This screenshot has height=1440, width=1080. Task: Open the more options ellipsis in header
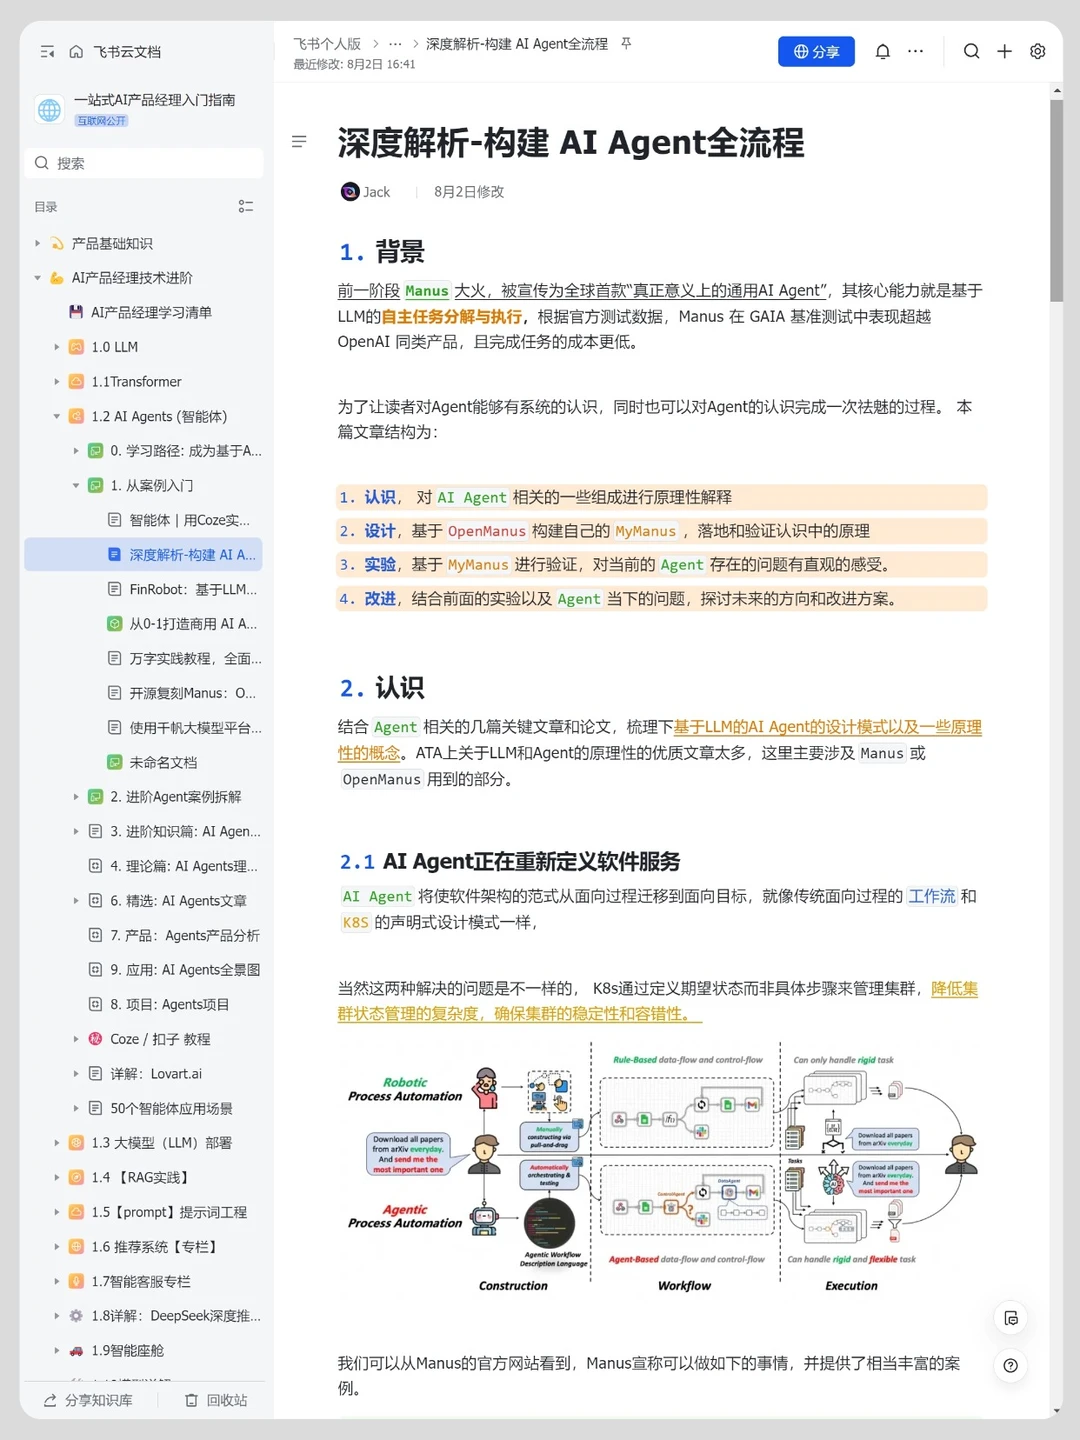[916, 51]
